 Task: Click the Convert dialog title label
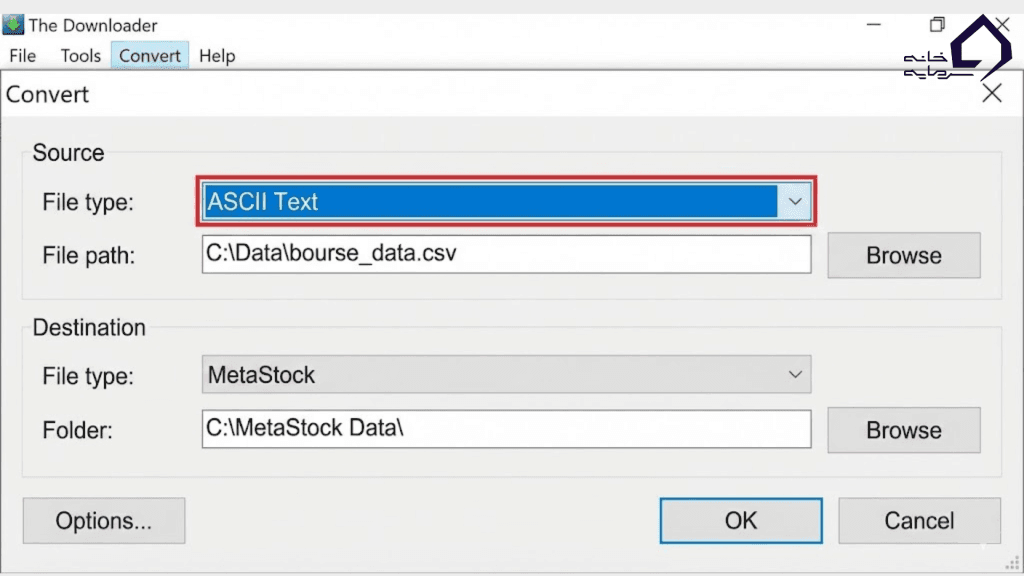48,95
